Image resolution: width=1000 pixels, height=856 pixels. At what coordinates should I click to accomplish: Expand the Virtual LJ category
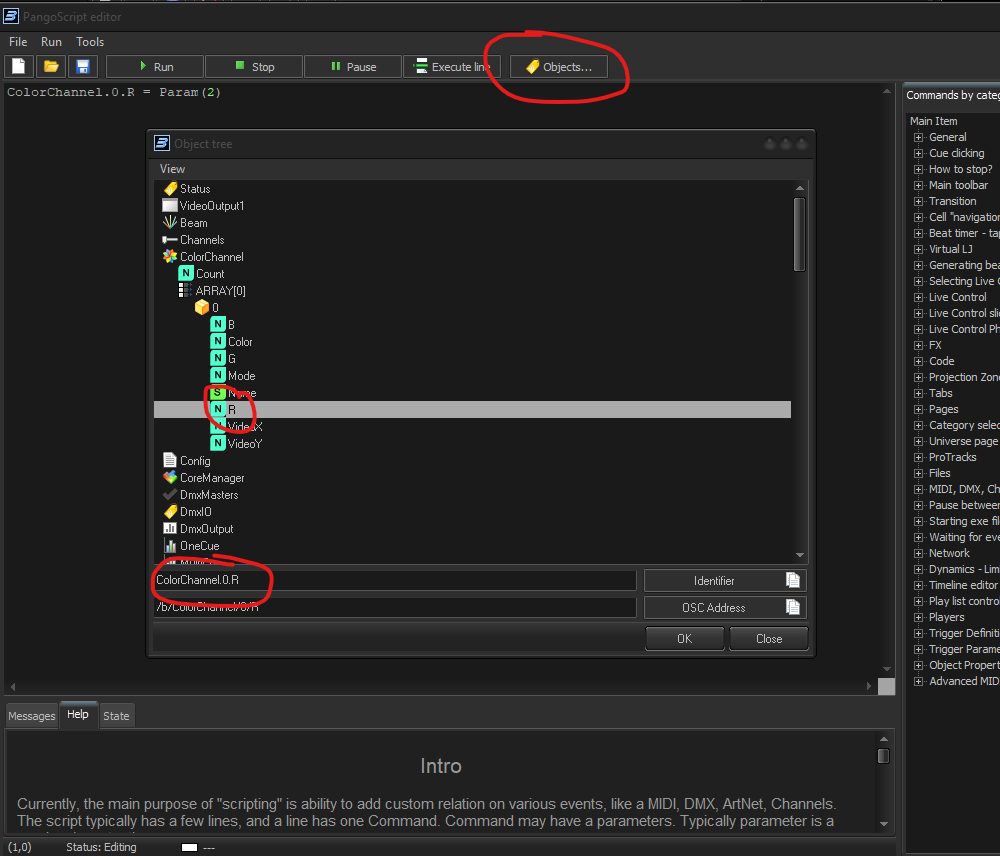tap(918, 249)
